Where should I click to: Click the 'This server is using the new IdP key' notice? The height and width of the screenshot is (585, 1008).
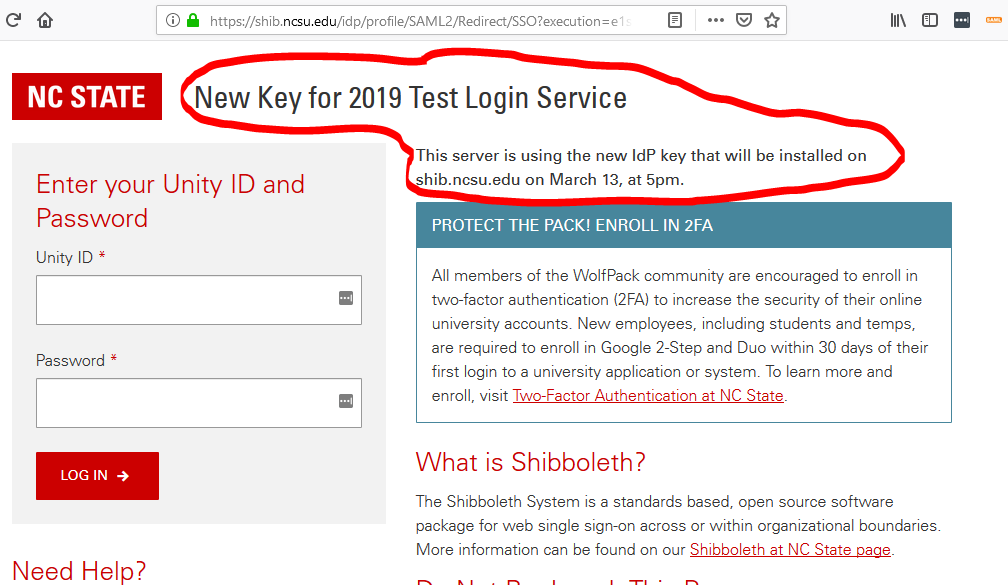coord(641,167)
